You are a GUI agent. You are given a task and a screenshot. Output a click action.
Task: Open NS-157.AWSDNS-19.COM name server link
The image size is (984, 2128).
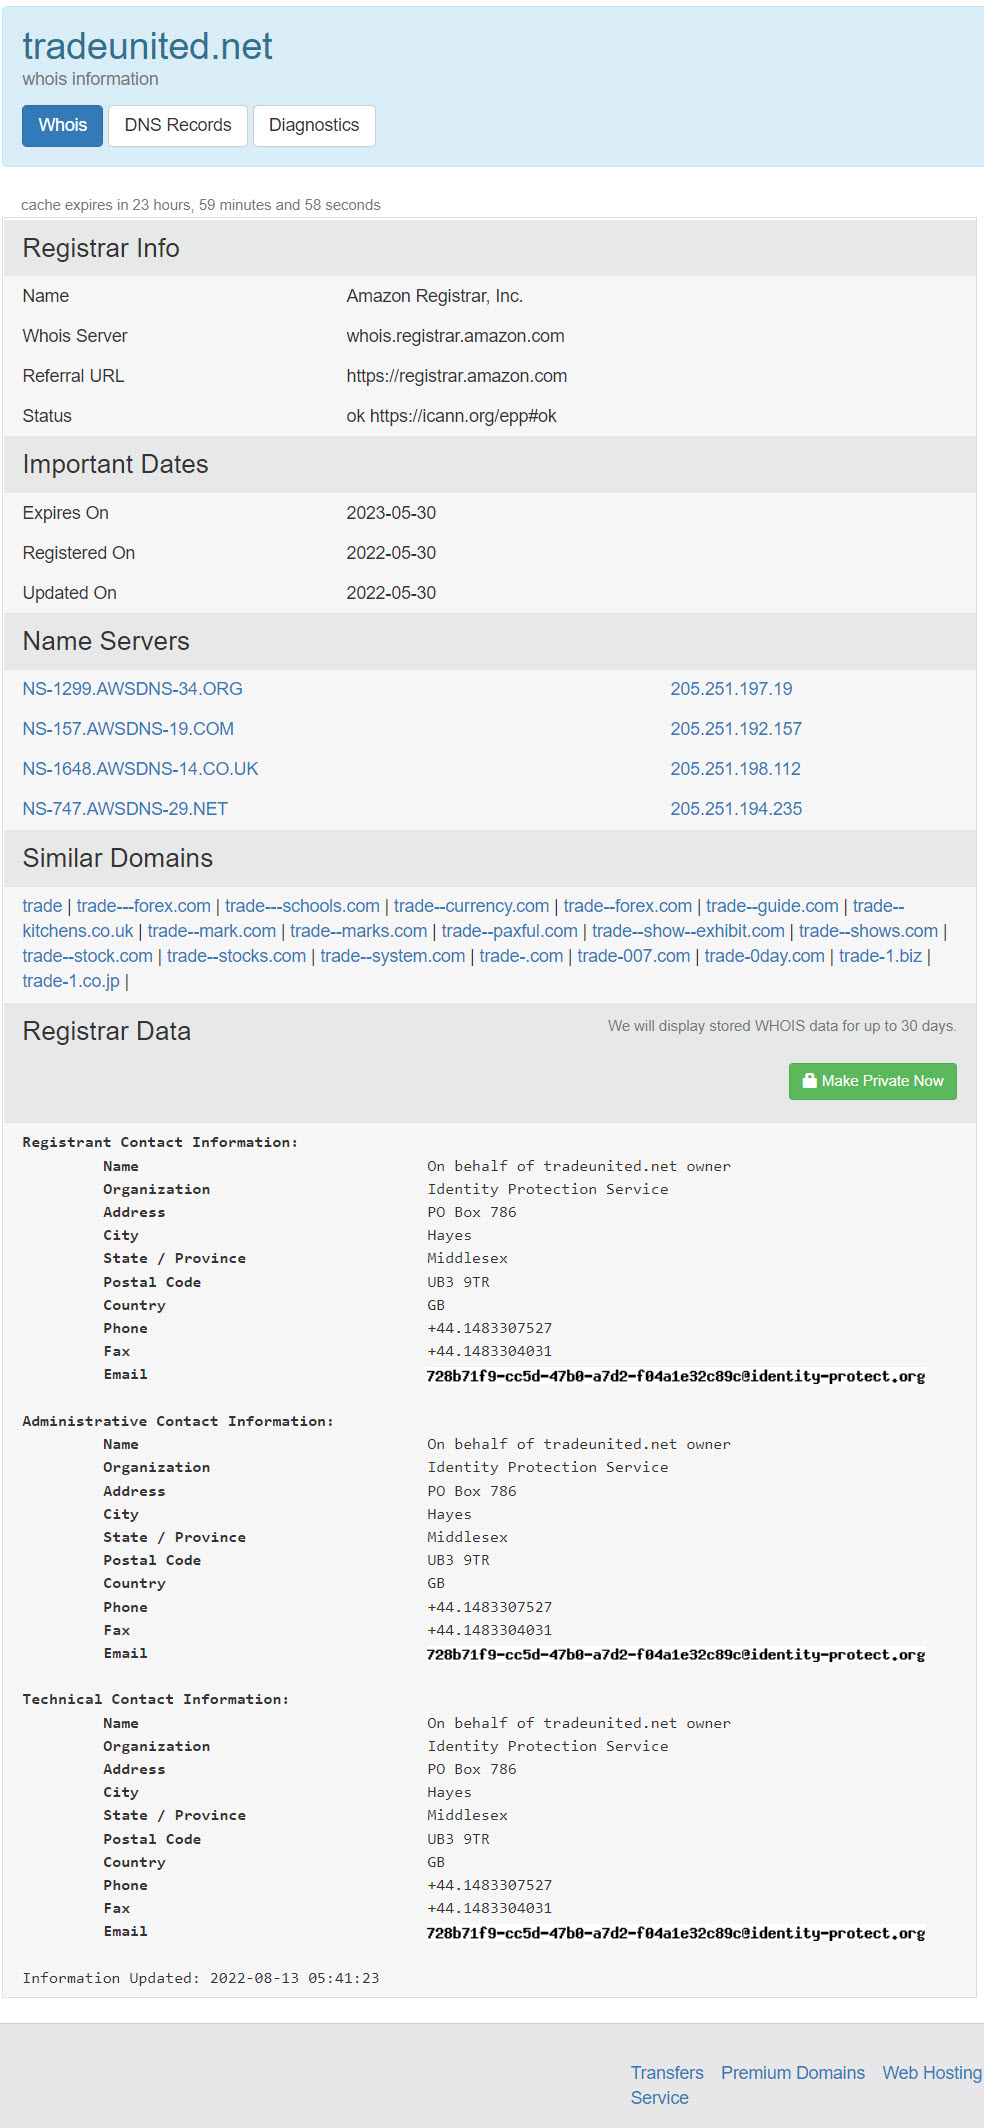(x=128, y=729)
